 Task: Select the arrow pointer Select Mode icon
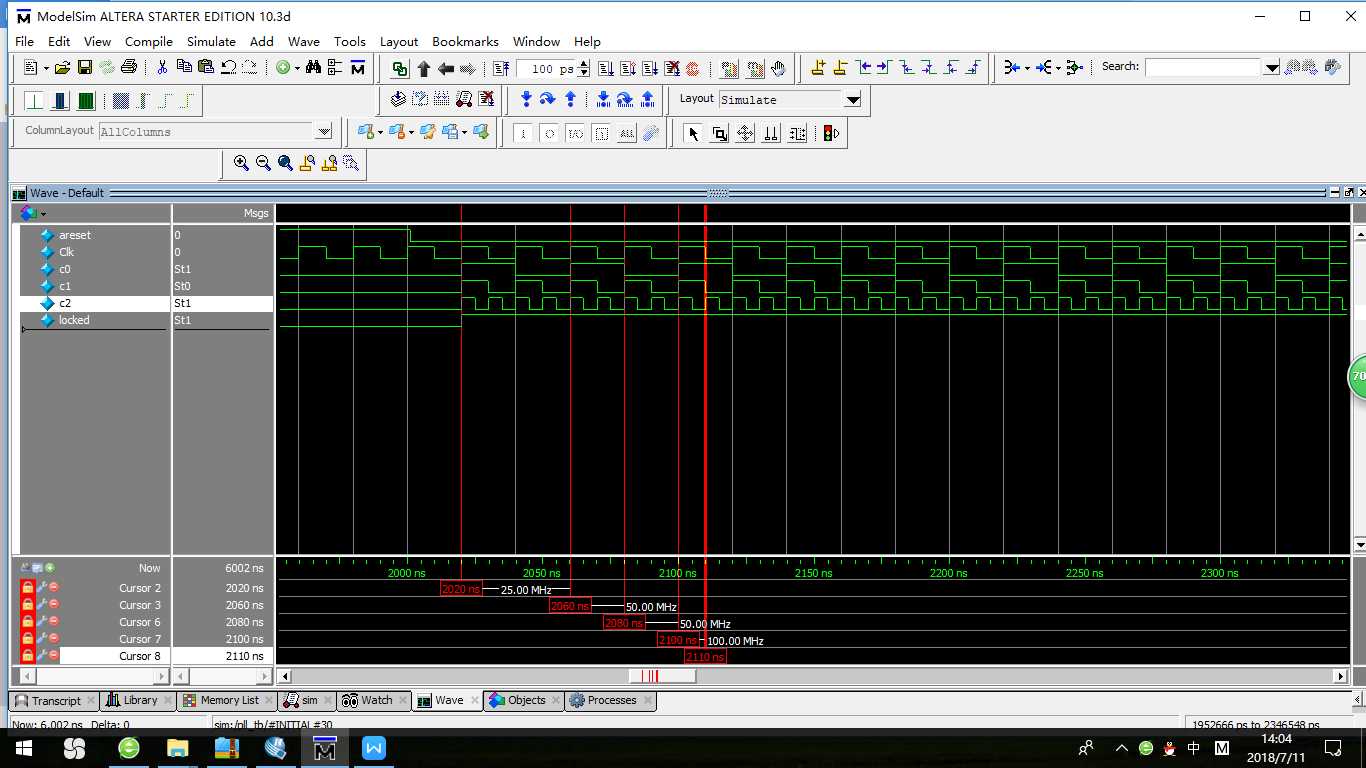pyautogui.click(x=693, y=133)
